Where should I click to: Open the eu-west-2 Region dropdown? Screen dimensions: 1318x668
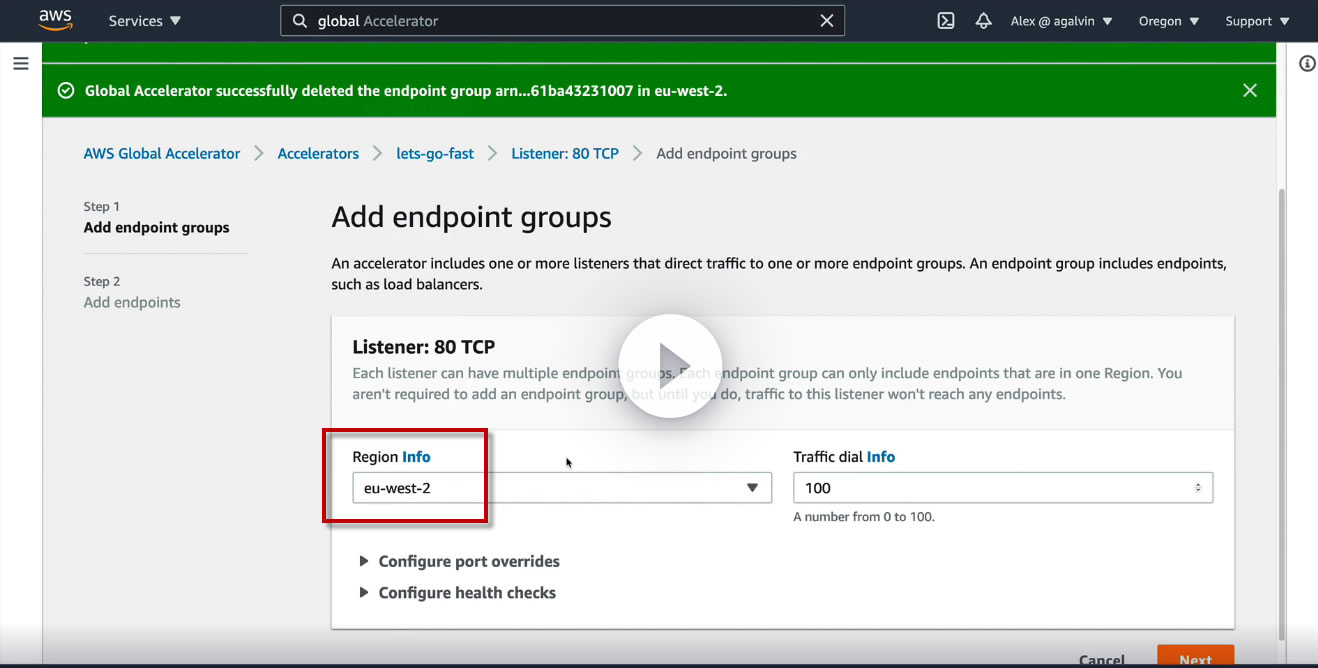[x=562, y=488]
